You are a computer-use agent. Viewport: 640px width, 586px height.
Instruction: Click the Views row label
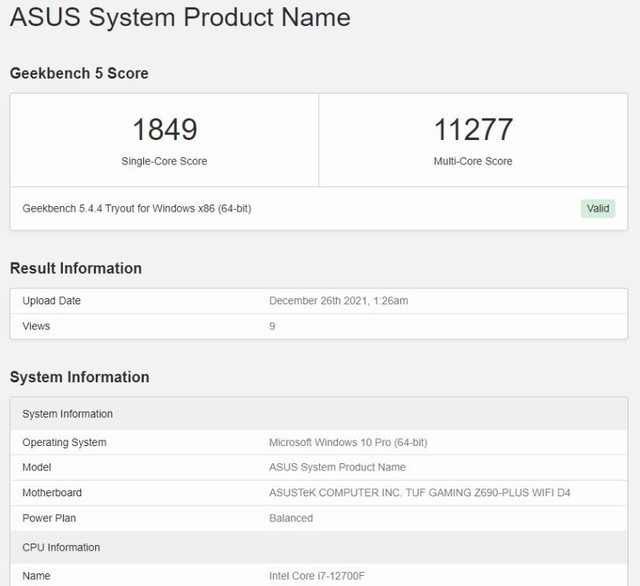coord(36,326)
